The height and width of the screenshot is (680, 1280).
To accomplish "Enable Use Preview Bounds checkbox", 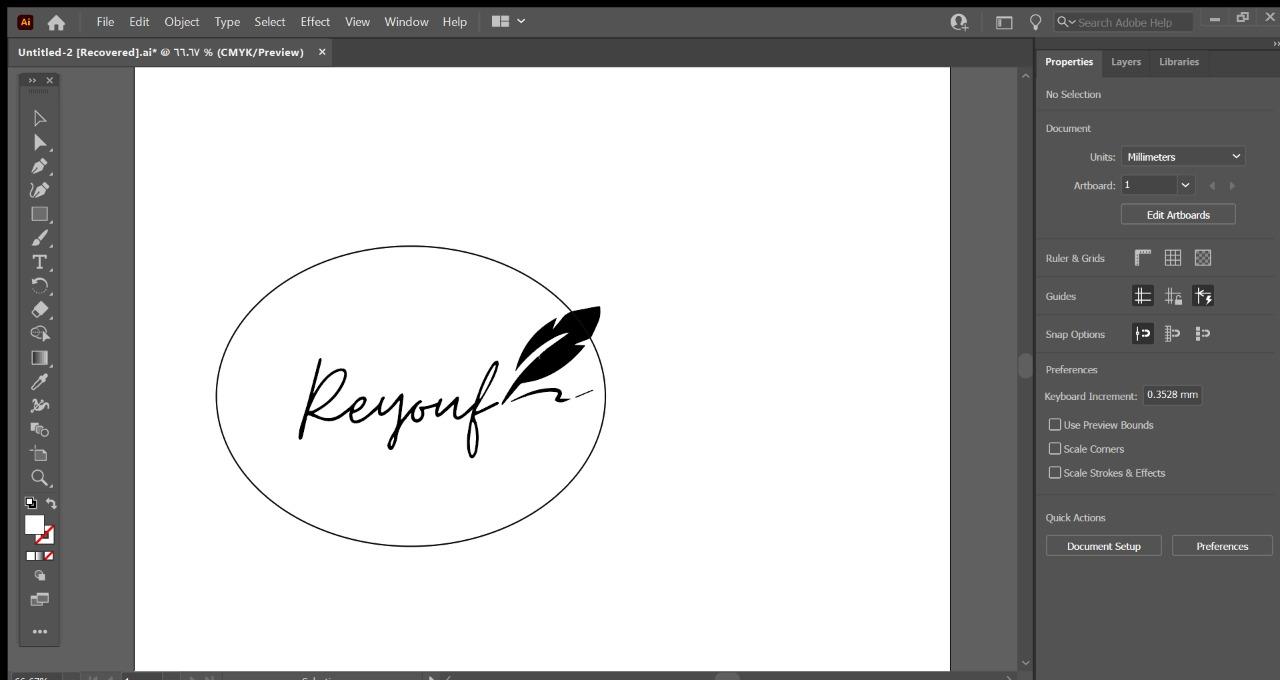I will coord(1054,425).
